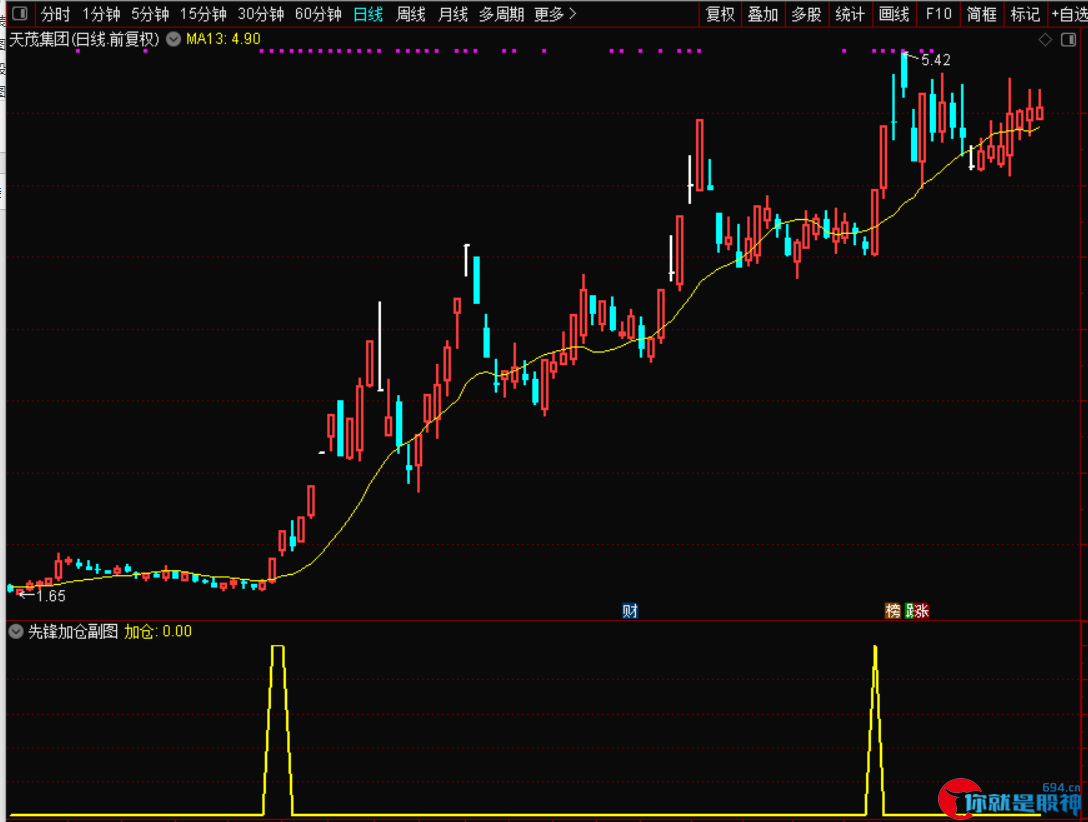This screenshot has height=822, width=1088.
Task: Open the 财 financial report marker
Action: [630, 611]
